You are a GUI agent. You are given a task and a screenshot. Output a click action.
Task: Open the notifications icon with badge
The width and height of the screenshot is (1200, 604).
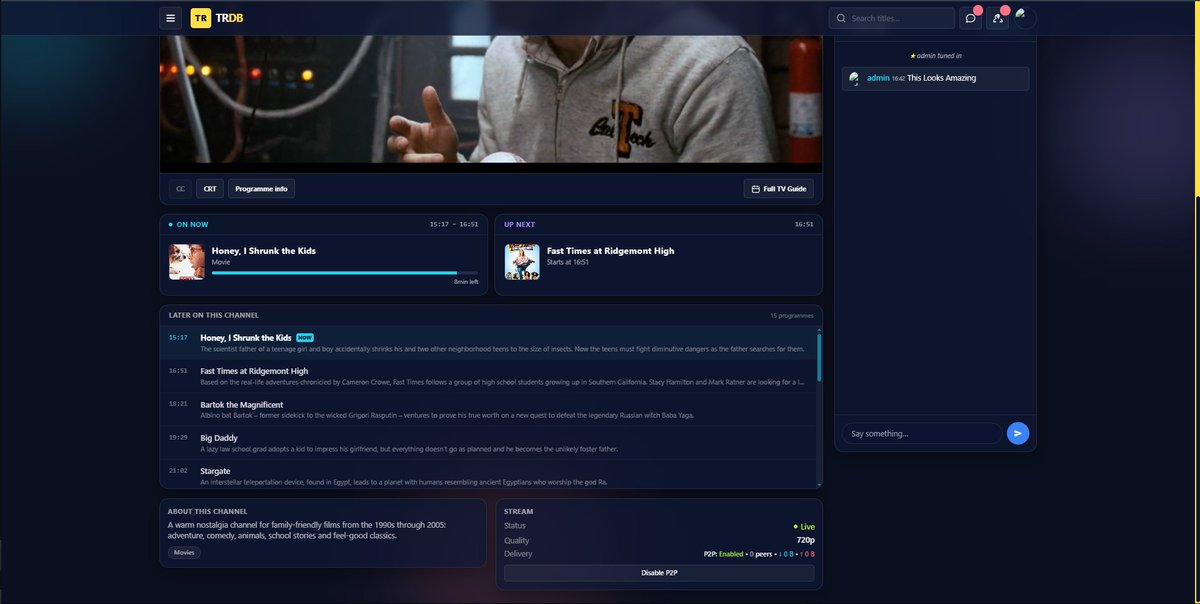pos(998,18)
